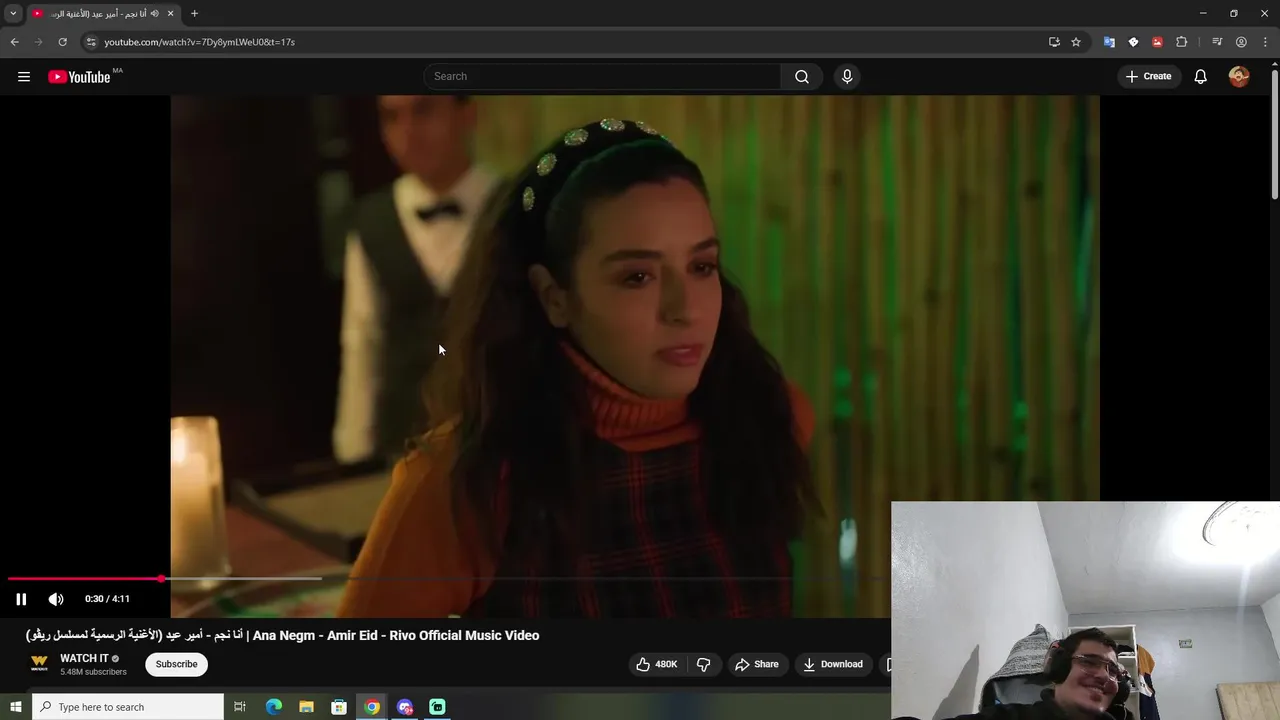Open Chrome profile icon
Image resolution: width=1280 pixels, height=720 pixels.
pyautogui.click(x=1241, y=42)
